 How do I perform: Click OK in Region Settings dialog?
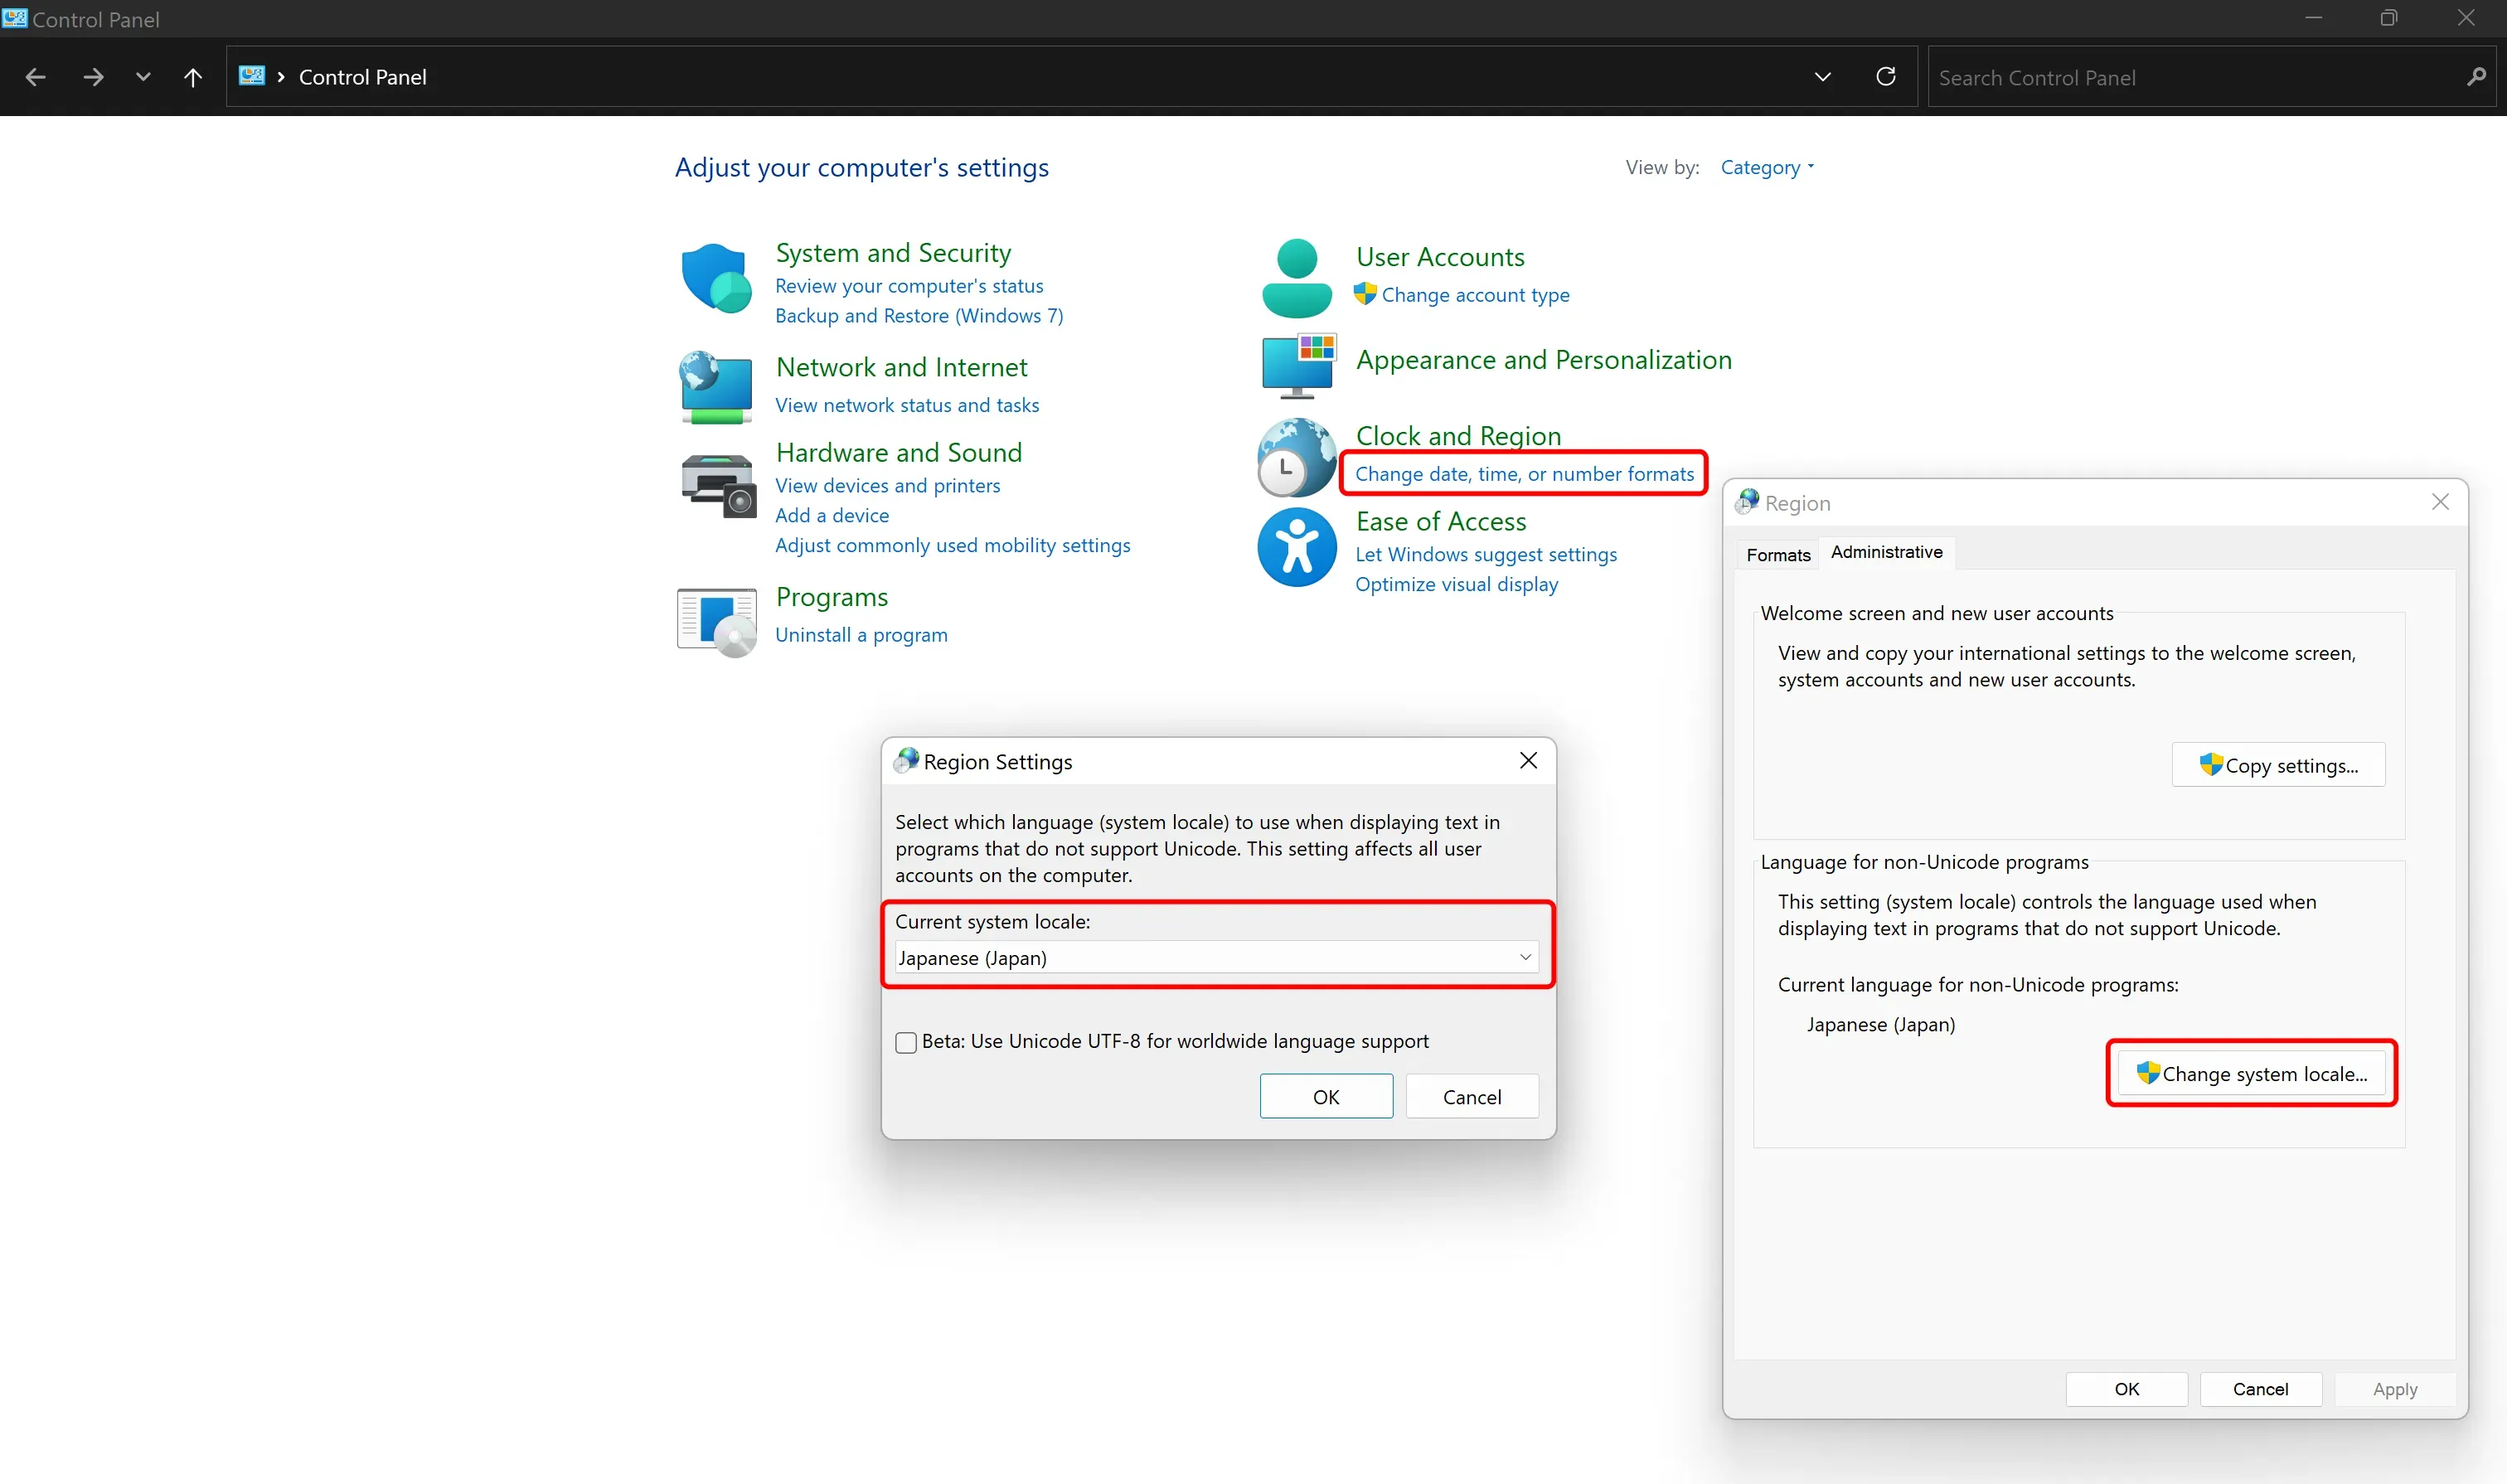pyautogui.click(x=1325, y=1096)
